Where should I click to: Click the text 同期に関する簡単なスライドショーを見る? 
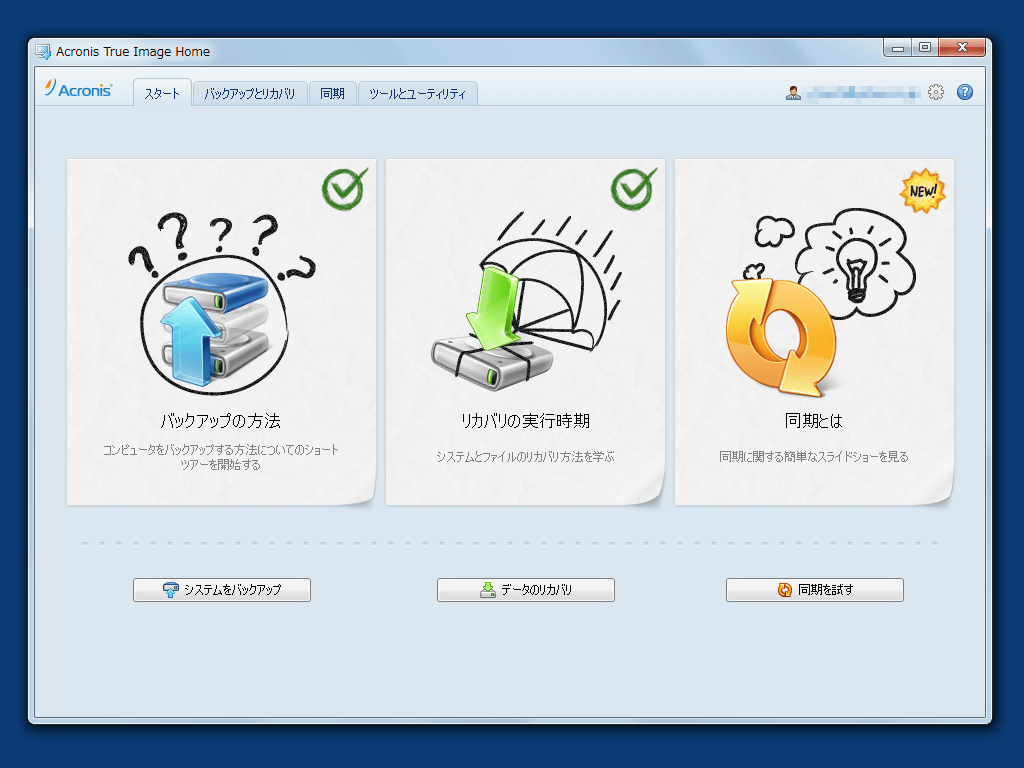(x=814, y=456)
